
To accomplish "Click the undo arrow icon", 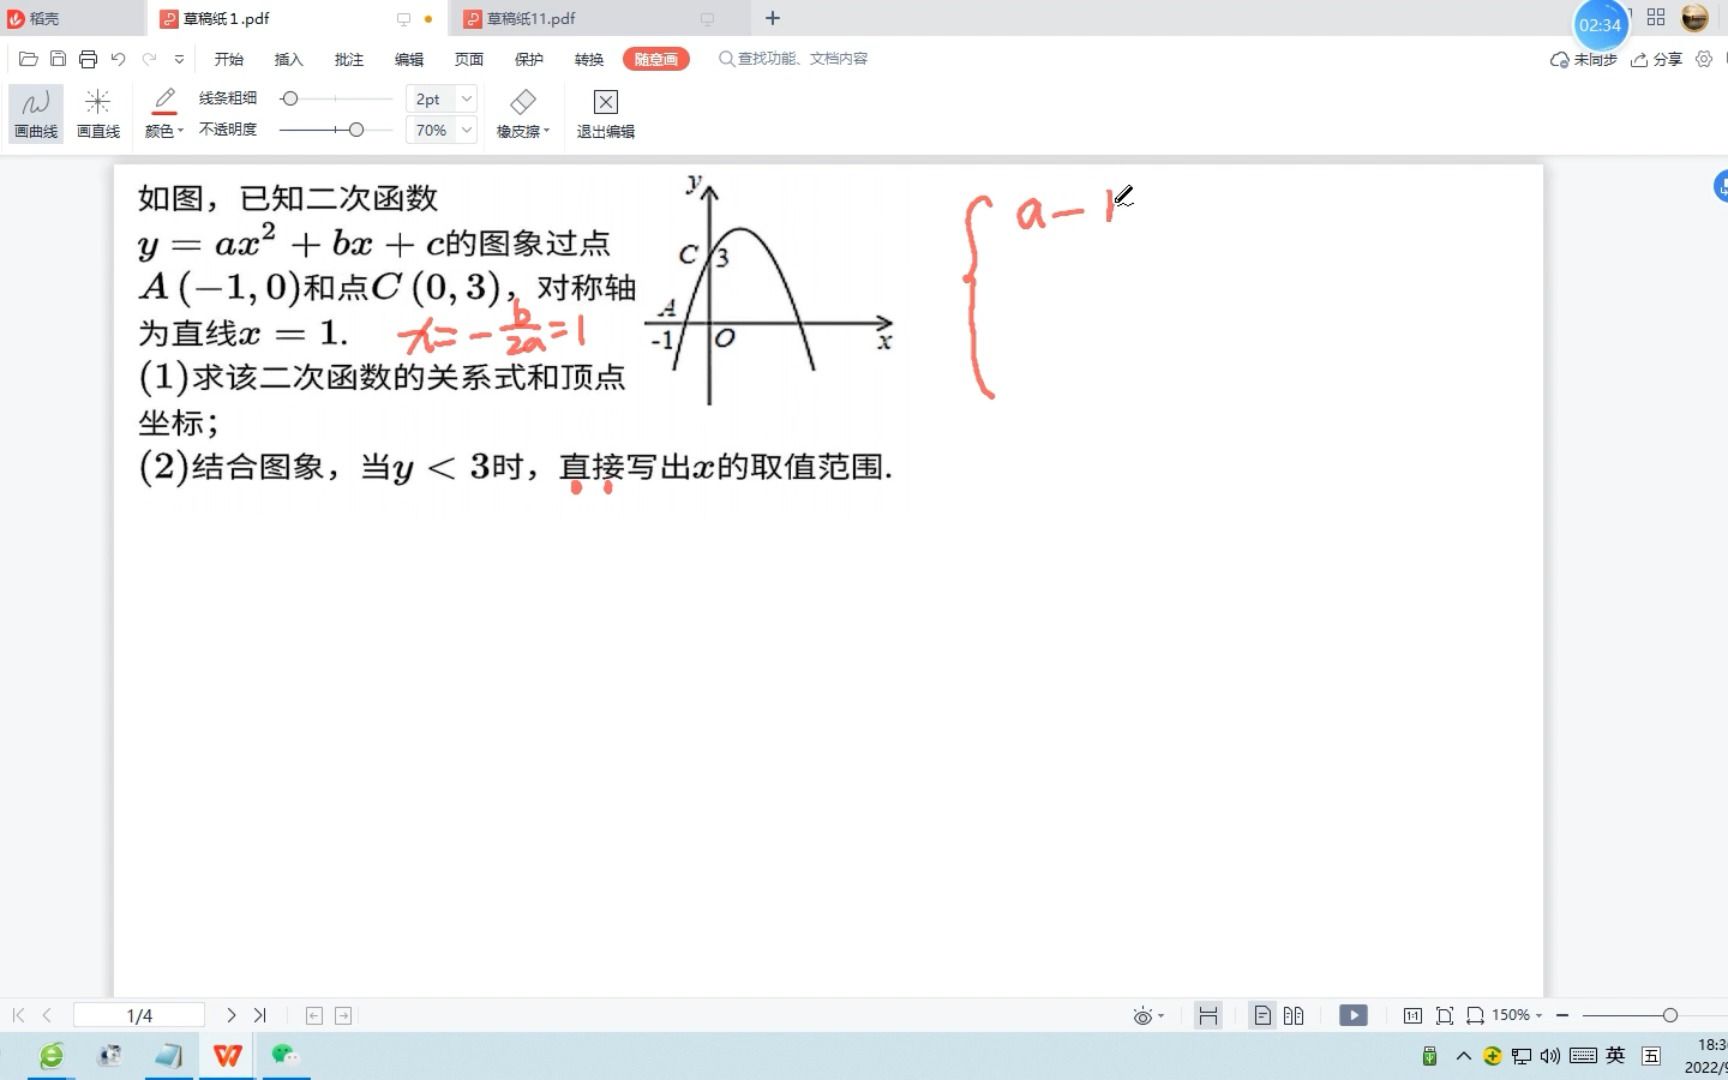I will (x=119, y=58).
